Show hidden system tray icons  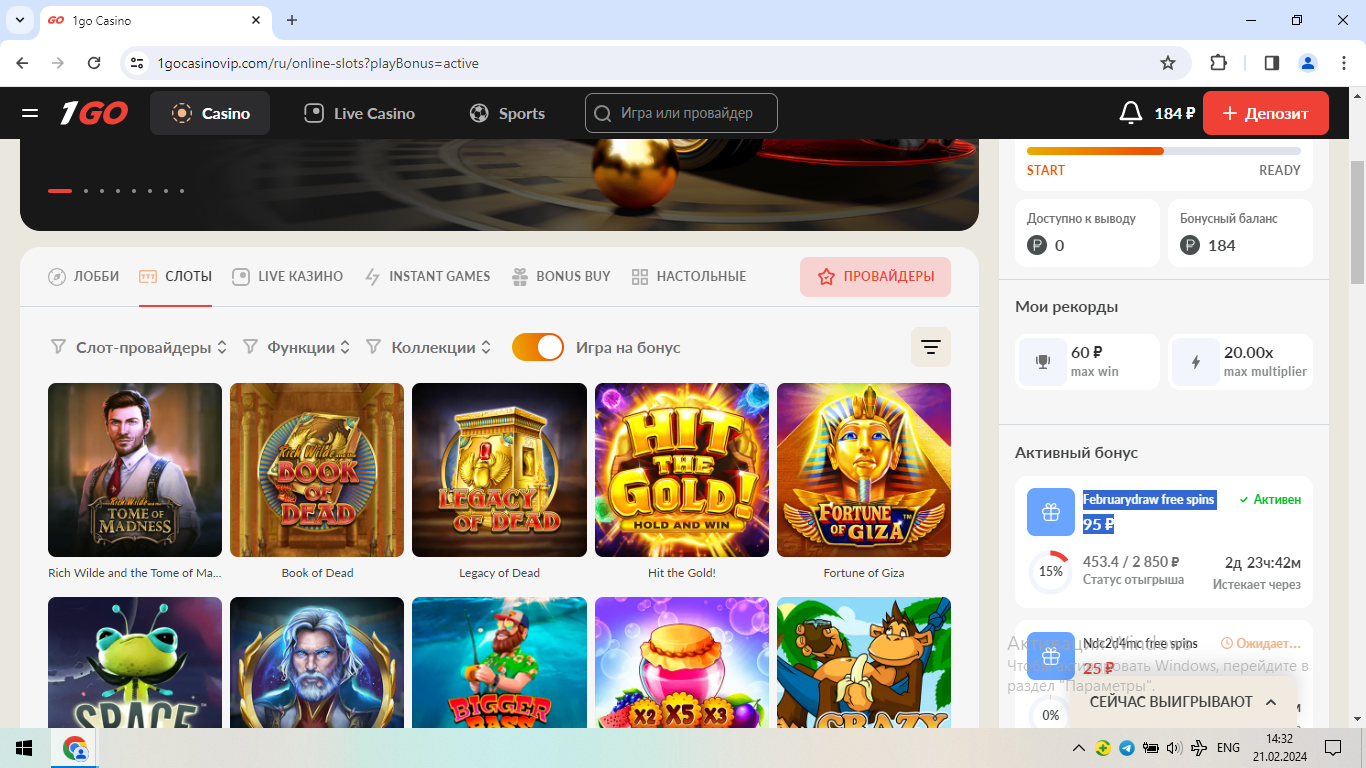pos(1079,748)
